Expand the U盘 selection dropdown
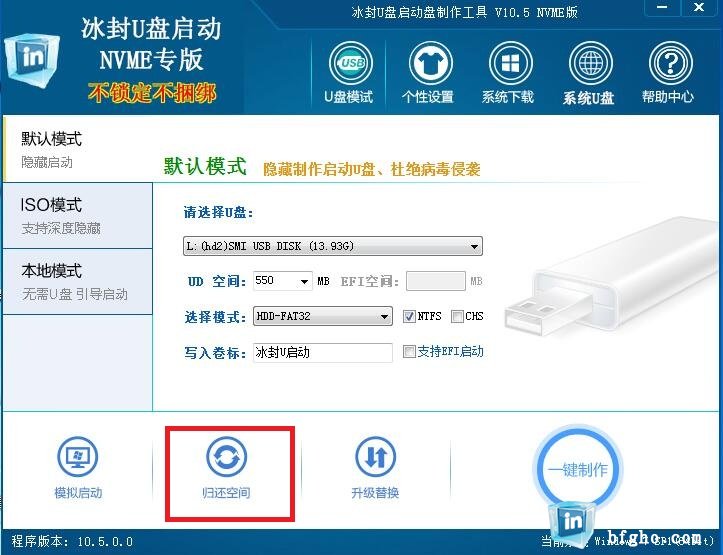Screen dimensions: 723x555 click(x=332, y=246)
